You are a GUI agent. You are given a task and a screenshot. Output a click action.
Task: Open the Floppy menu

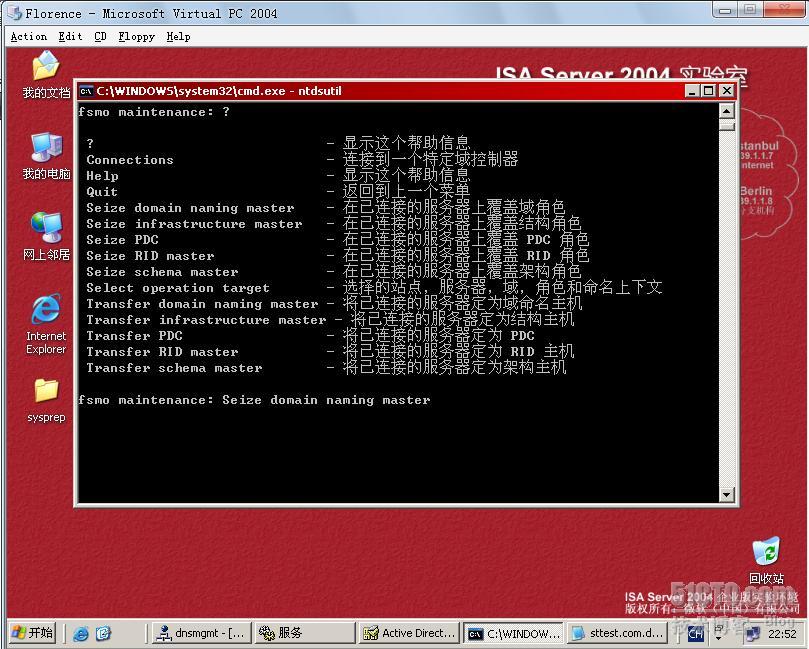tap(136, 37)
